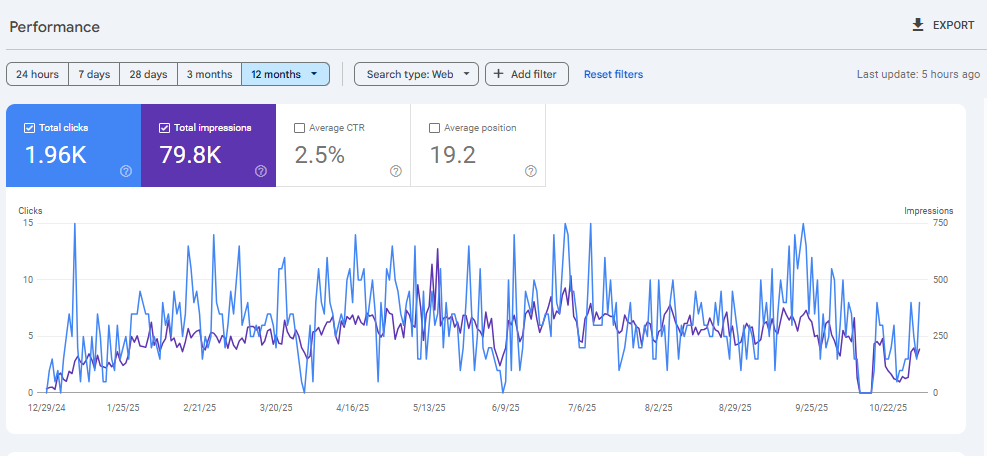
Task: Click the 7/6/25 date on chart axis
Action: coord(581,408)
